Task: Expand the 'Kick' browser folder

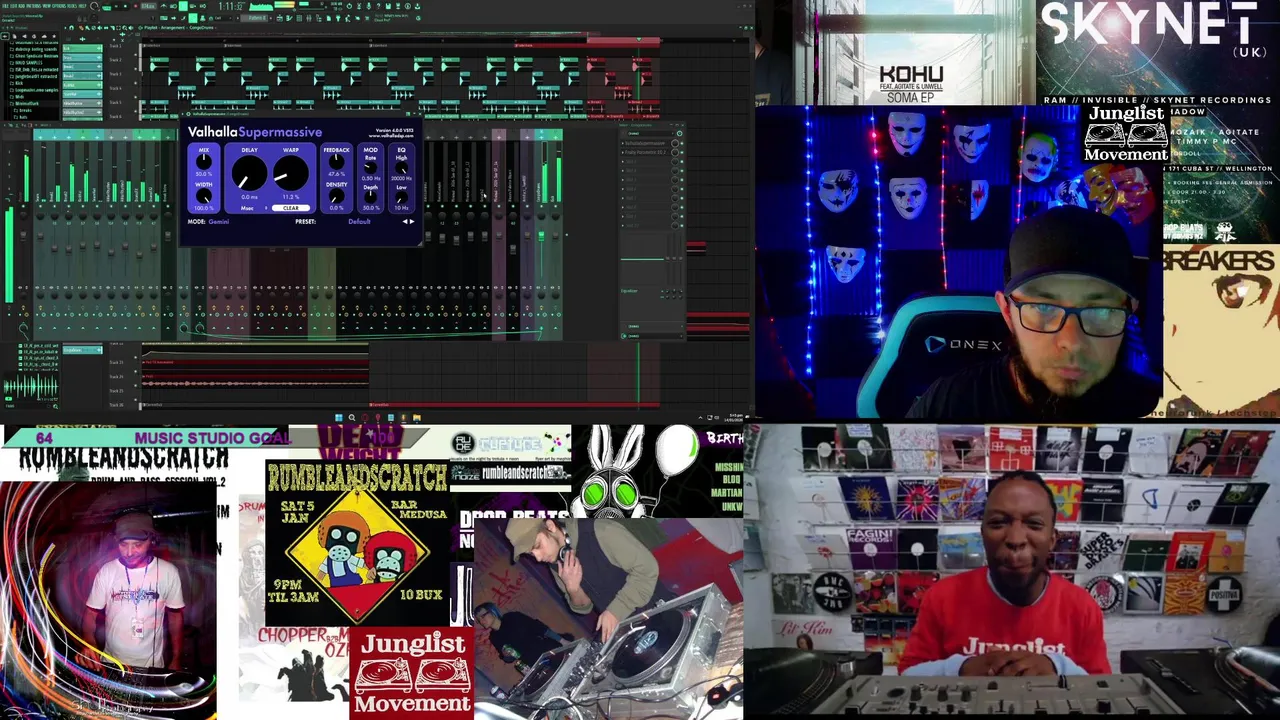Action: 18,83
